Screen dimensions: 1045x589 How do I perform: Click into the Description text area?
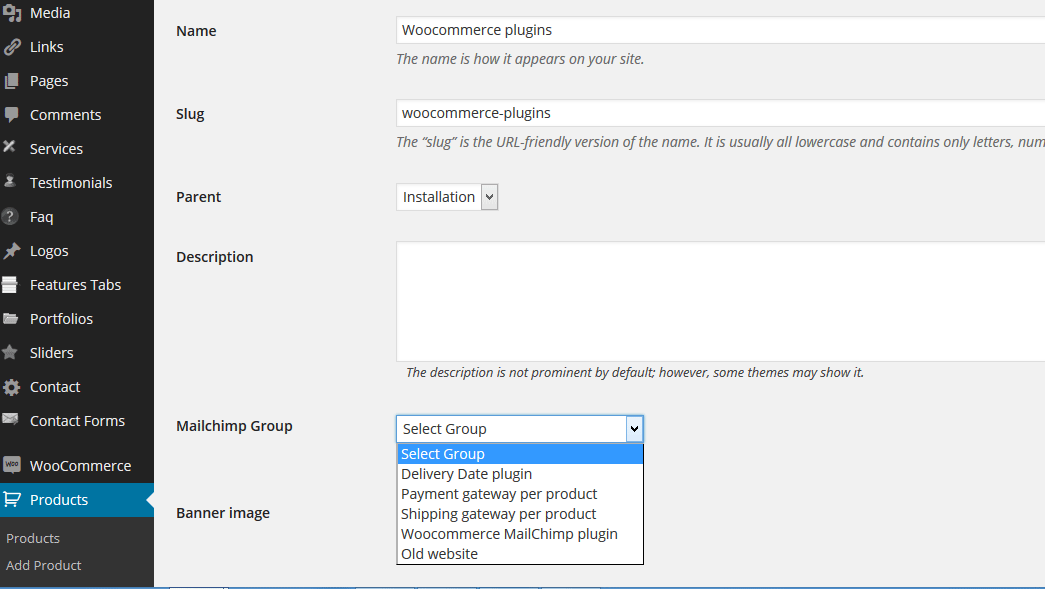720,300
